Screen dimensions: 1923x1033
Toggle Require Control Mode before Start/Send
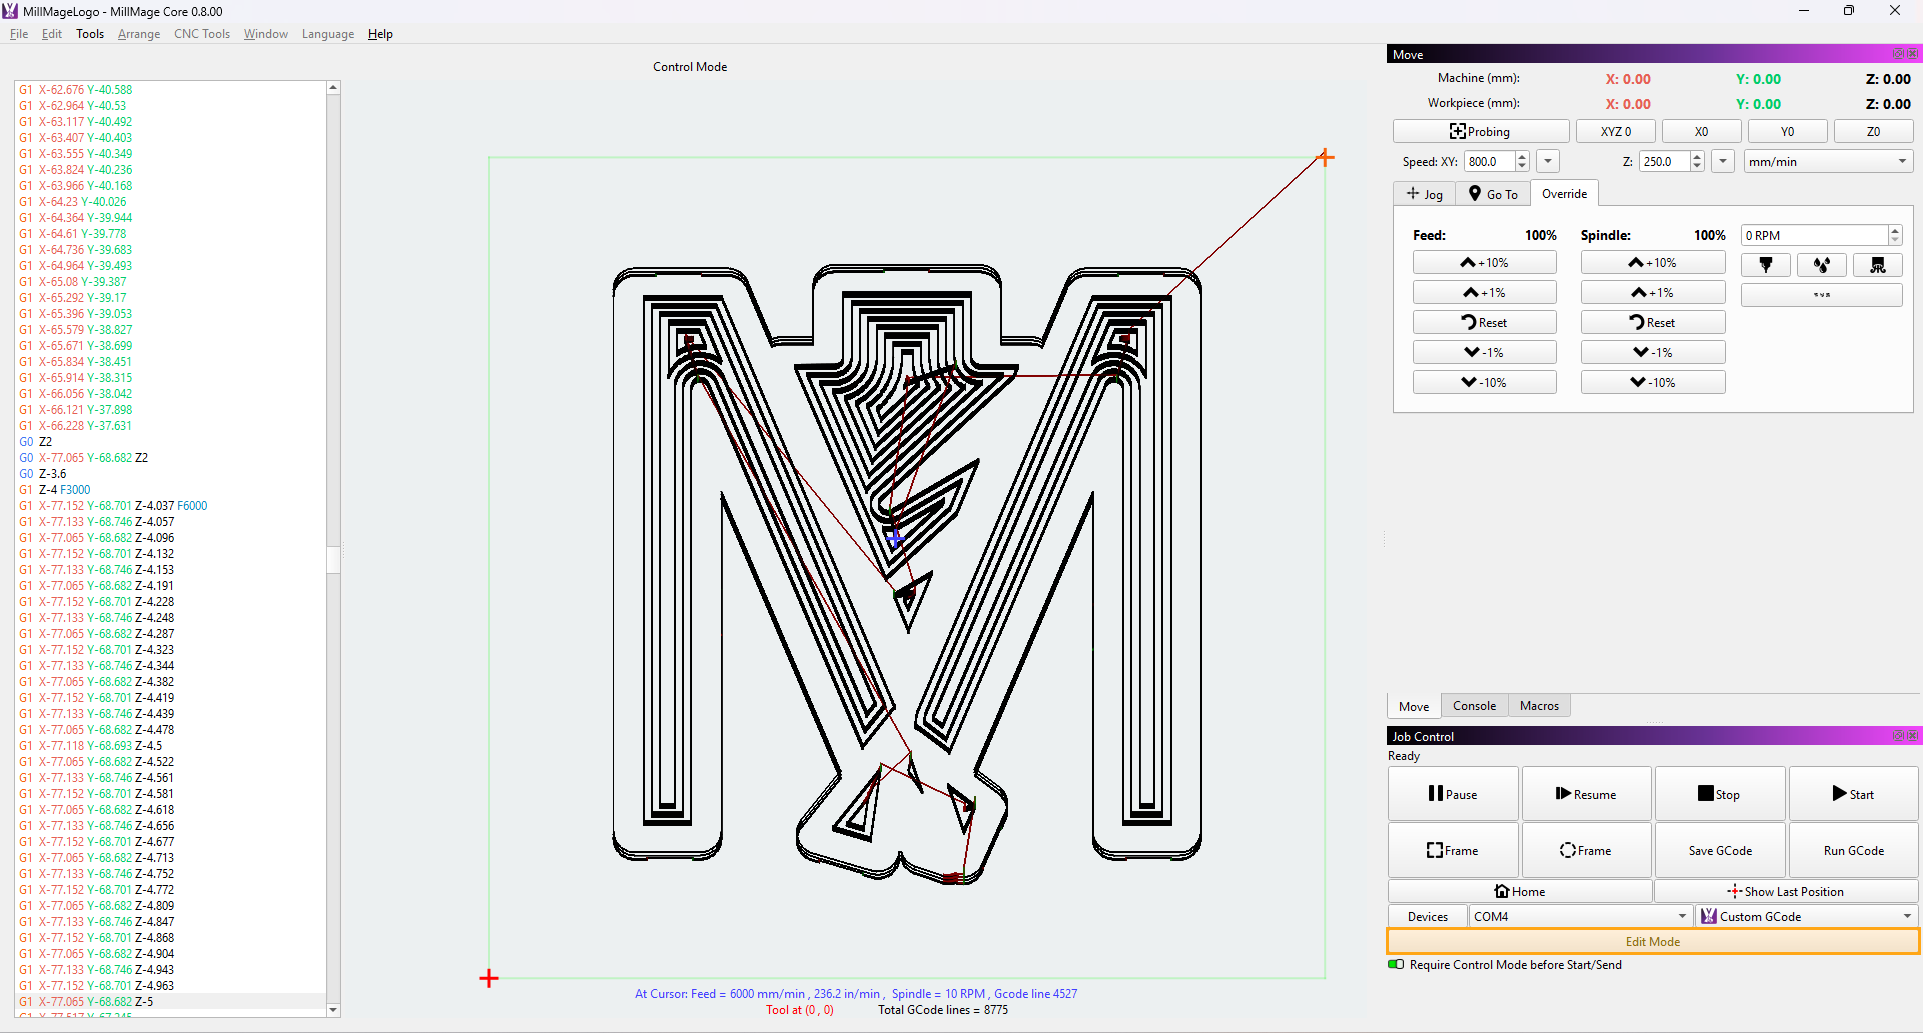click(x=1396, y=965)
